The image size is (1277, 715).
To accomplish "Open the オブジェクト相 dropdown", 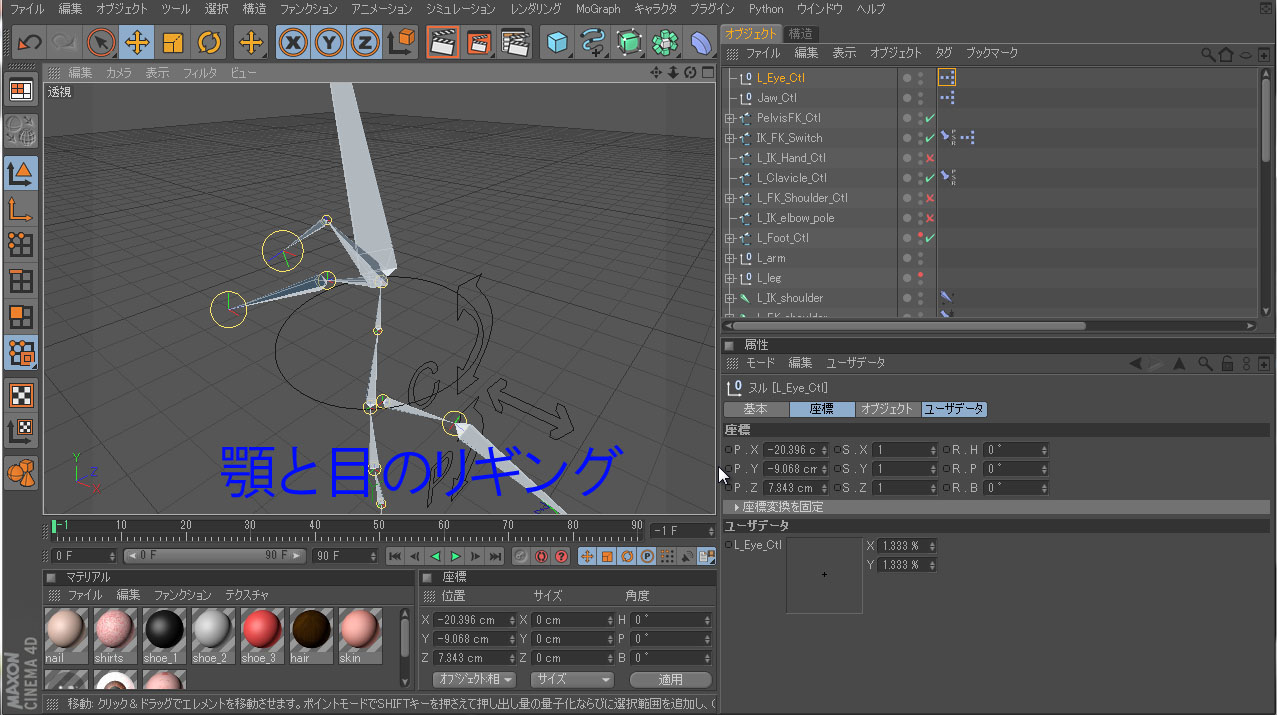I will [474, 679].
